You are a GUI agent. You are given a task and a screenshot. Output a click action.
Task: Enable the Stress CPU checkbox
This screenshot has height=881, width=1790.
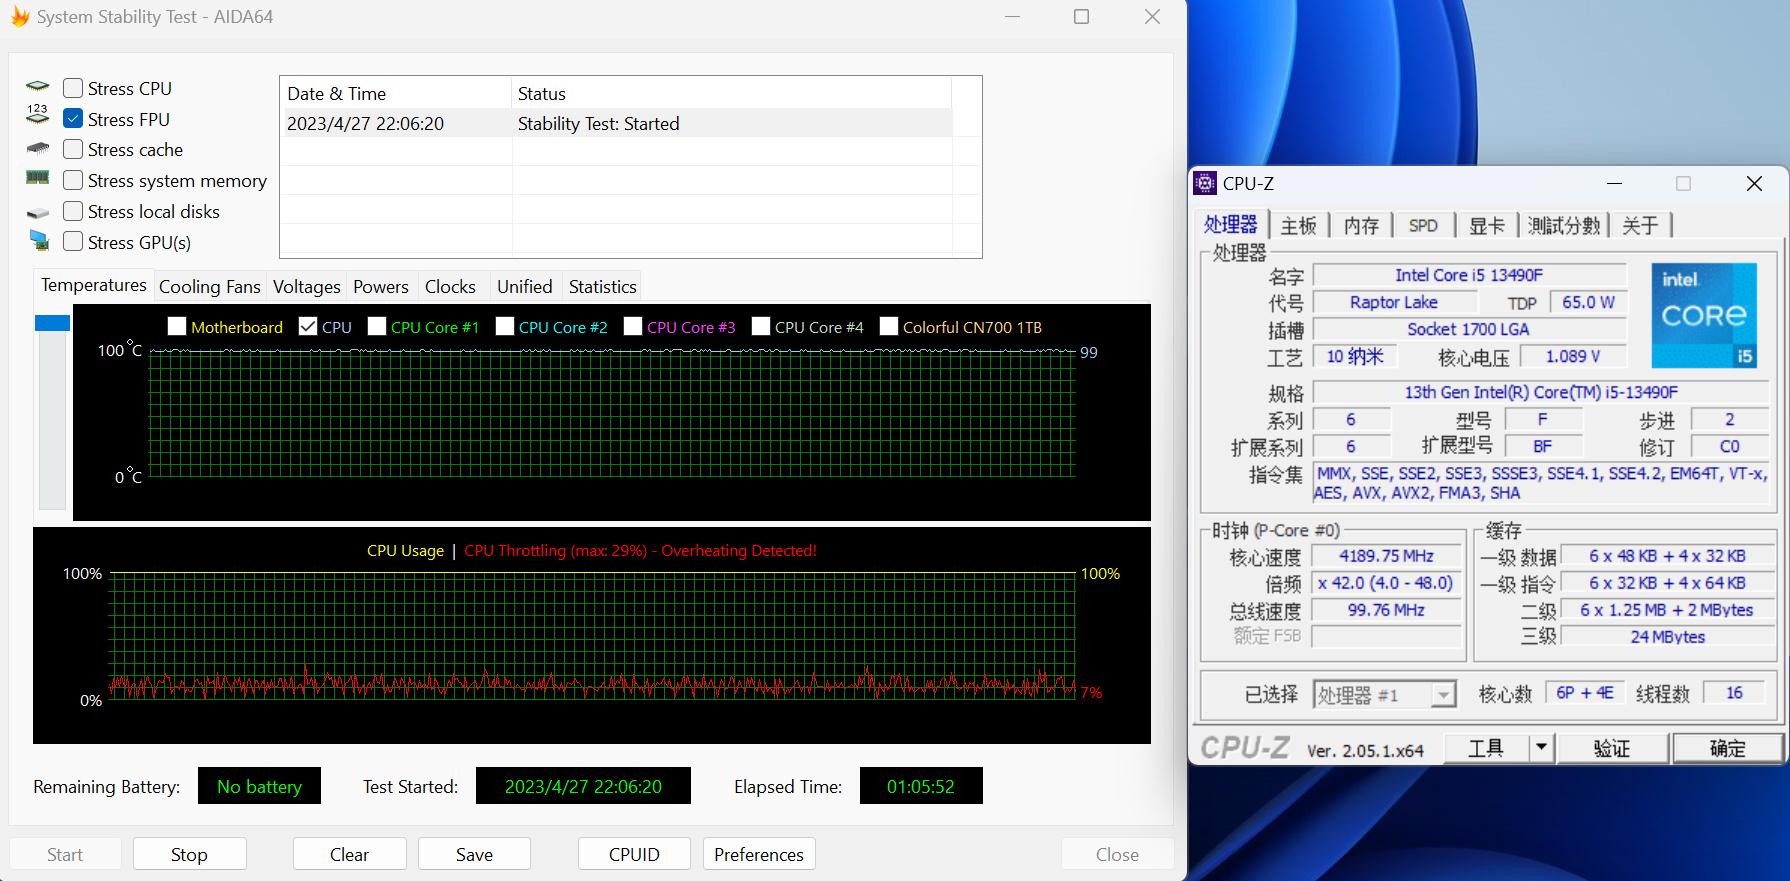[73, 88]
